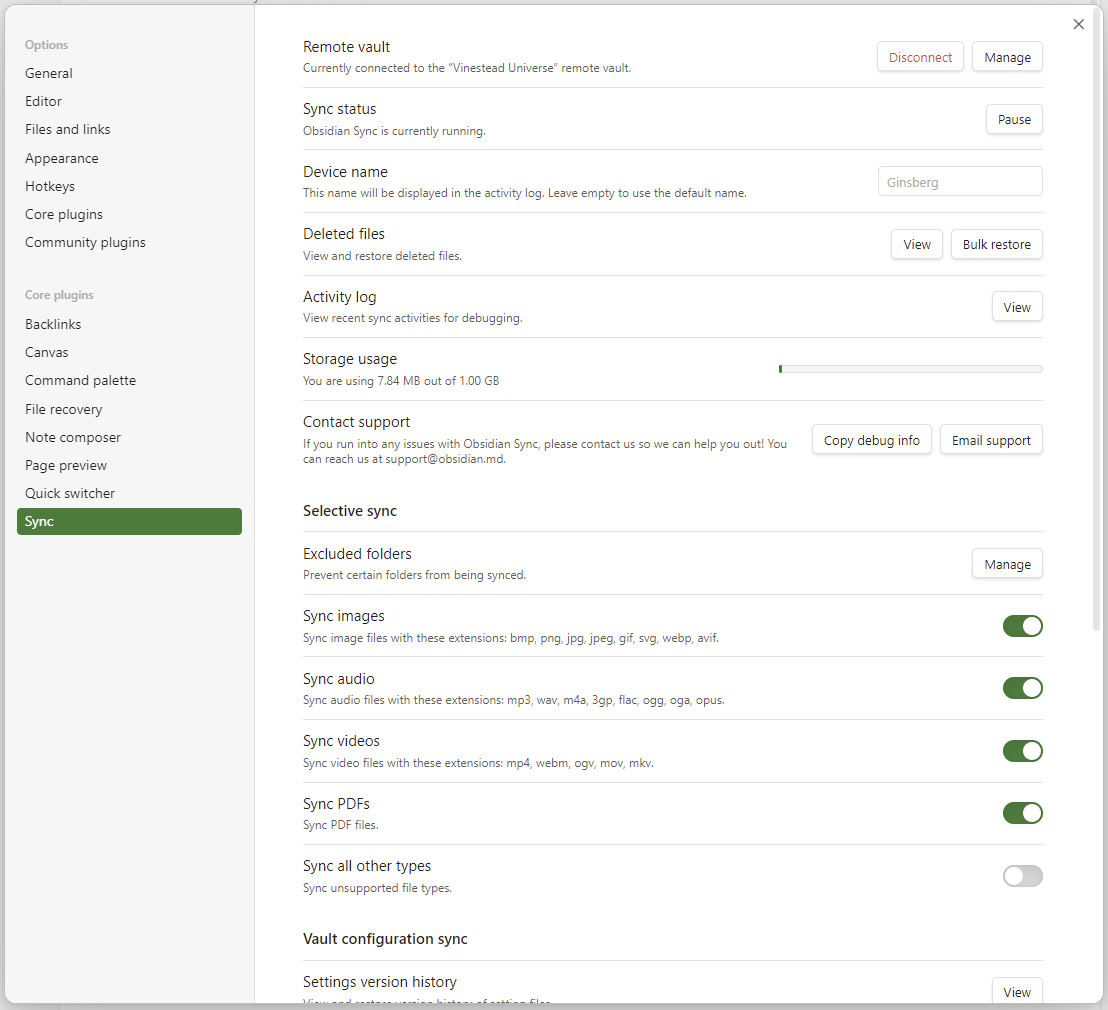Click the 'Selective sync' heading

[350, 511]
